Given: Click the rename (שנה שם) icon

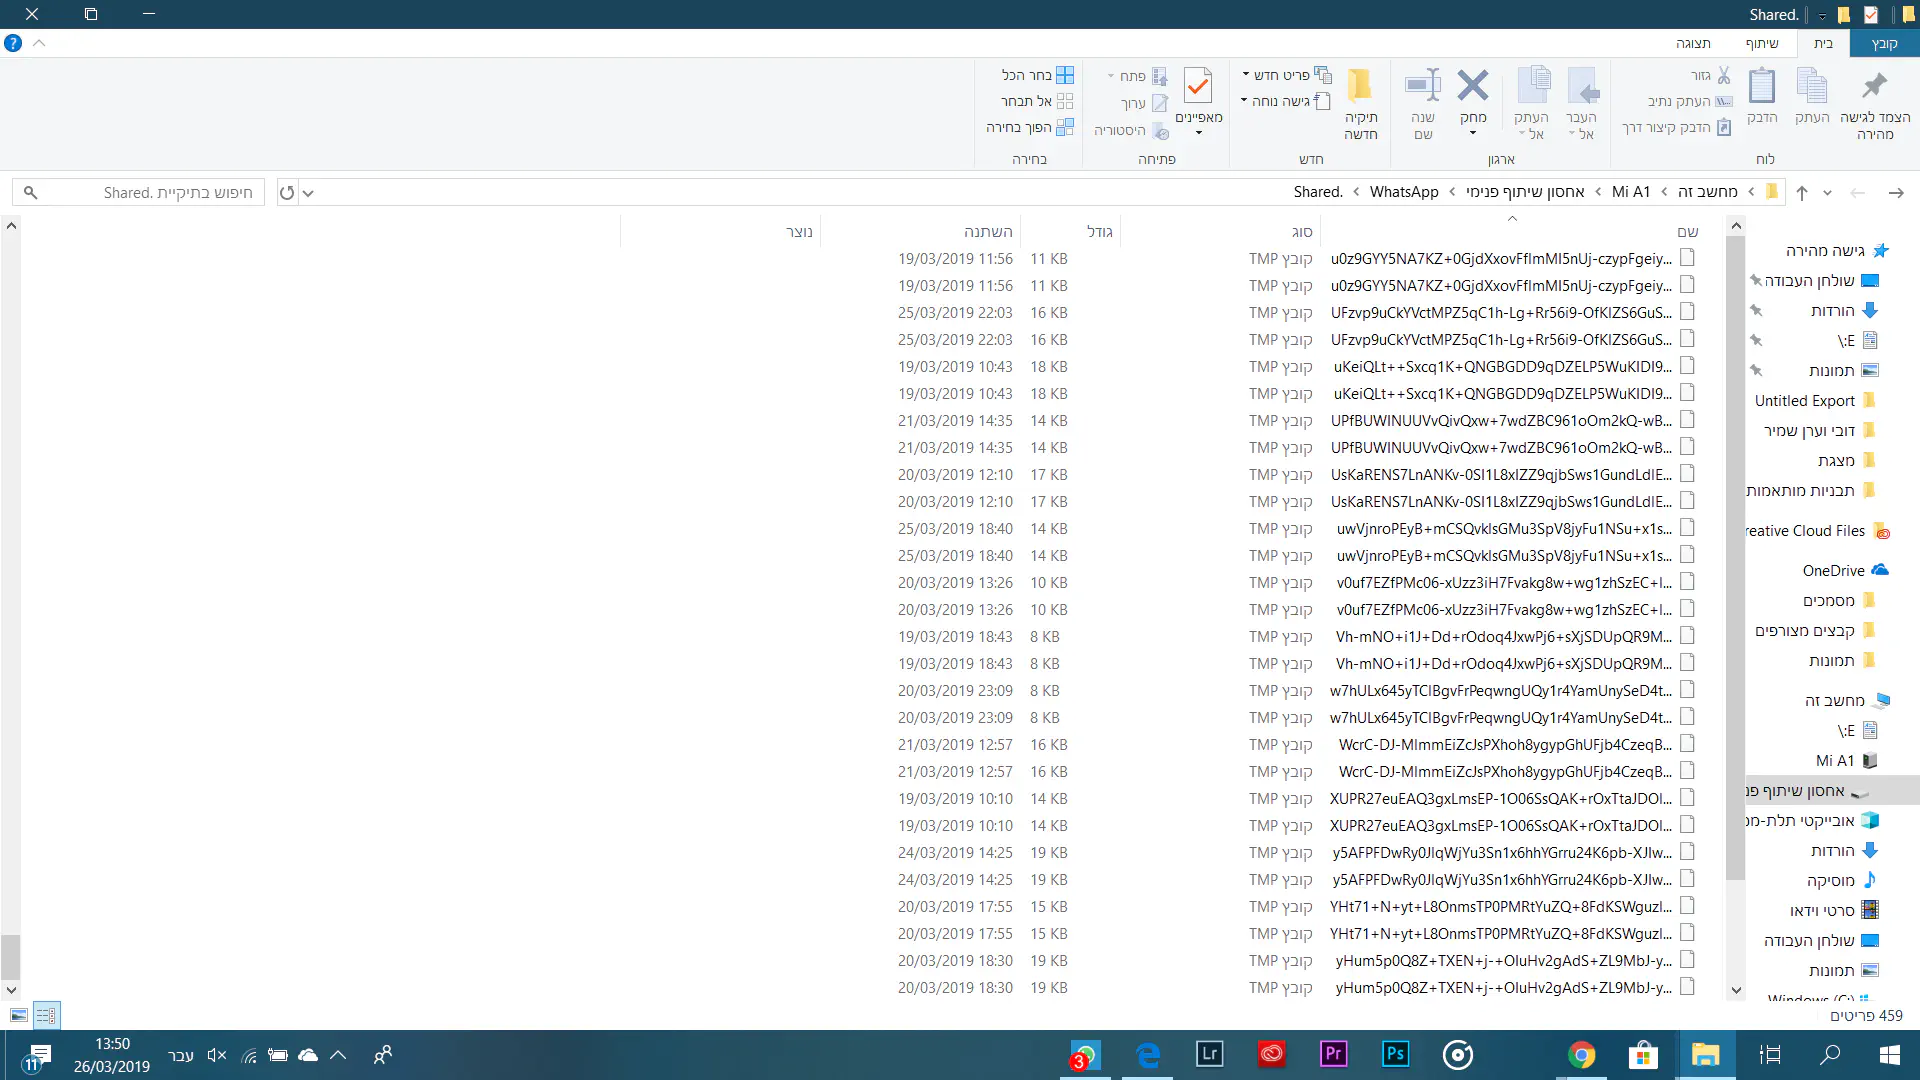Looking at the screenshot, I should [1423, 87].
